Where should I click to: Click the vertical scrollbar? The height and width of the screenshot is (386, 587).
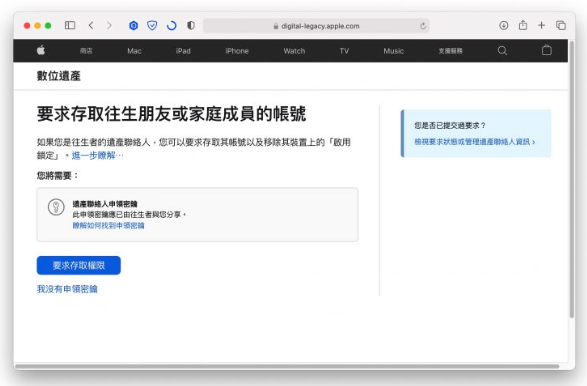pos(572,180)
